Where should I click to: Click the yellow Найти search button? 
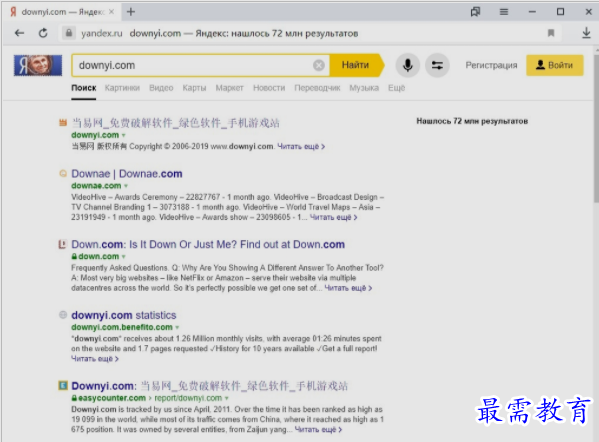click(357, 65)
